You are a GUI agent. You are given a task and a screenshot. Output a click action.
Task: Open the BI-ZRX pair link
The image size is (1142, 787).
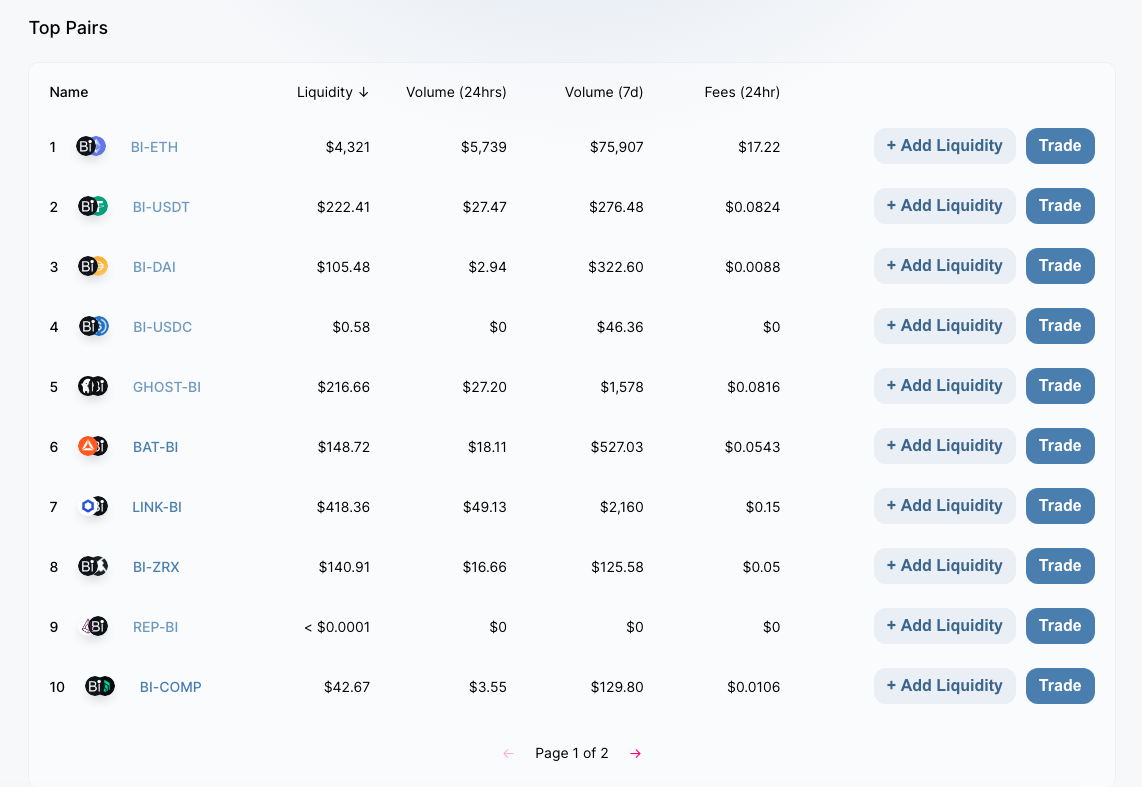pos(156,567)
